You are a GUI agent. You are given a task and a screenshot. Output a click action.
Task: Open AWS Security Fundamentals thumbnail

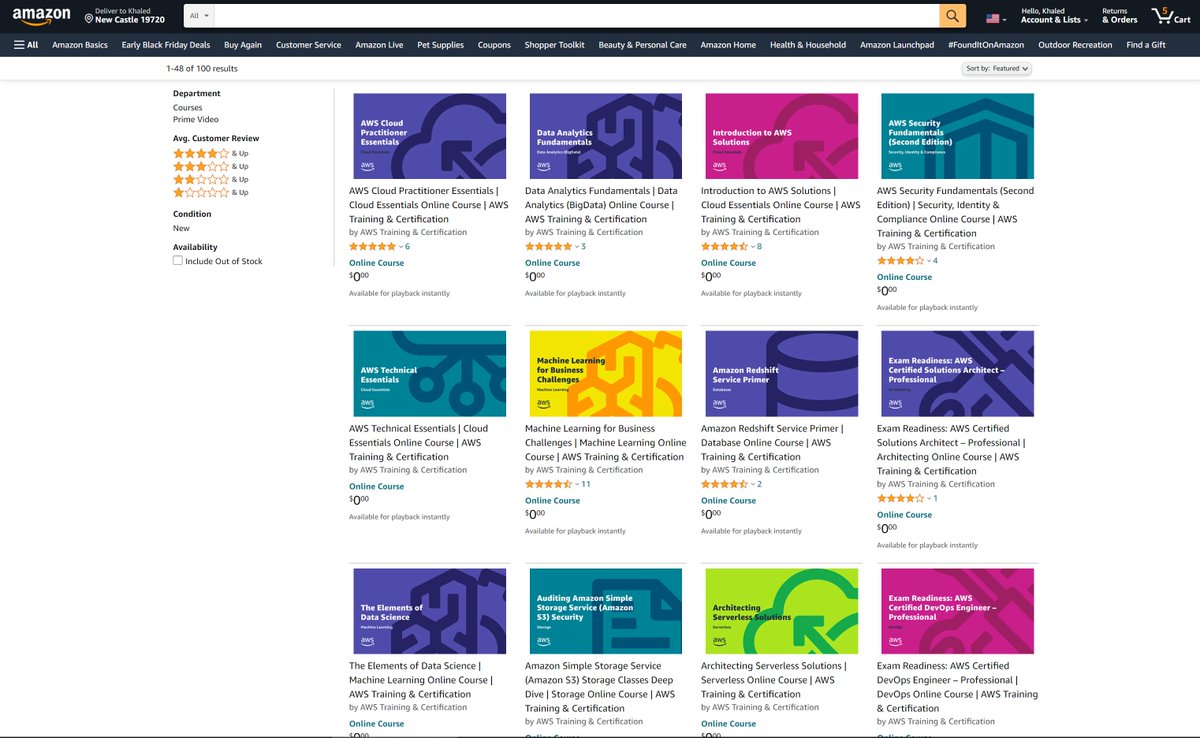coord(958,136)
